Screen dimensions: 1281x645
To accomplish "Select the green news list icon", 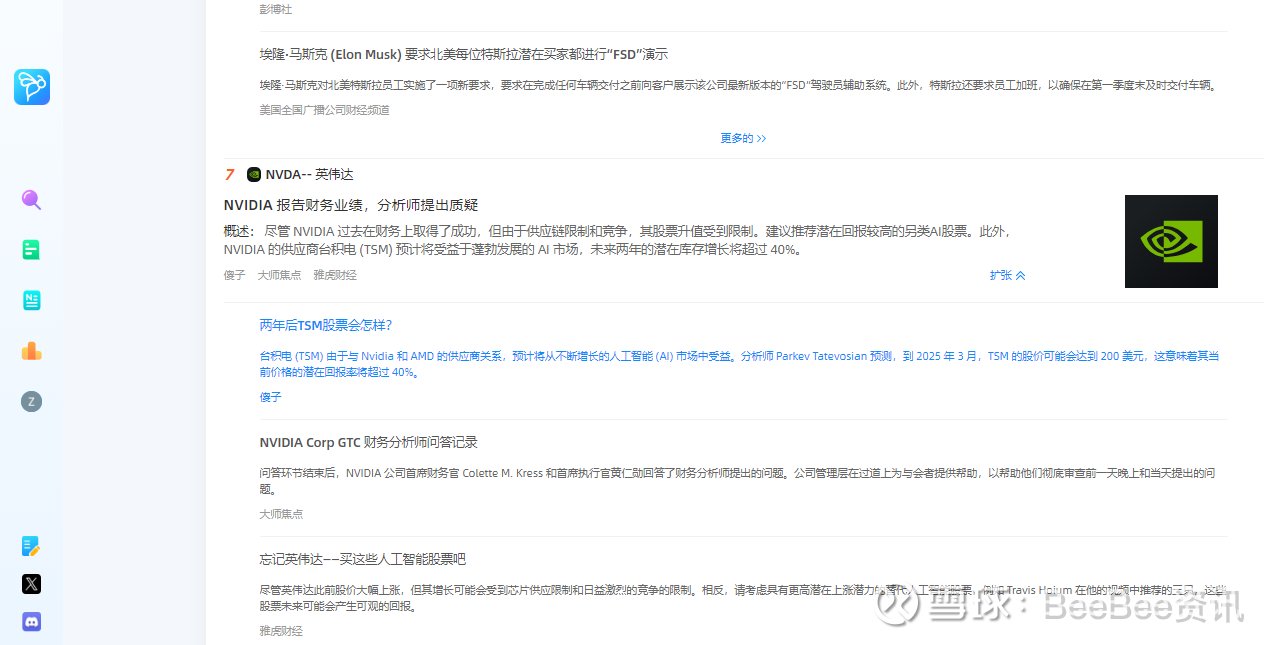I will point(31,249).
